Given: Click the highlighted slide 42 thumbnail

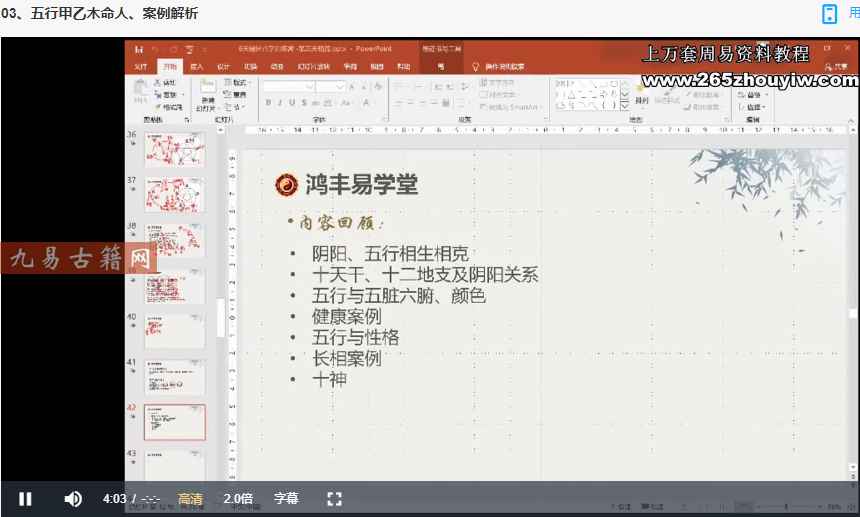Looking at the screenshot, I should click(175, 422).
